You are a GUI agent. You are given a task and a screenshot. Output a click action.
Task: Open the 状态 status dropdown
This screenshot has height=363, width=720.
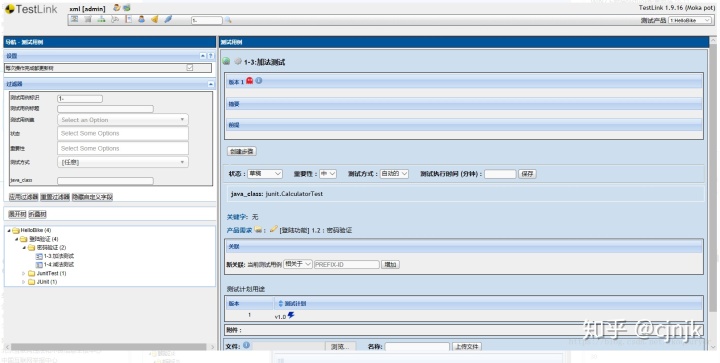coord(265,174)
